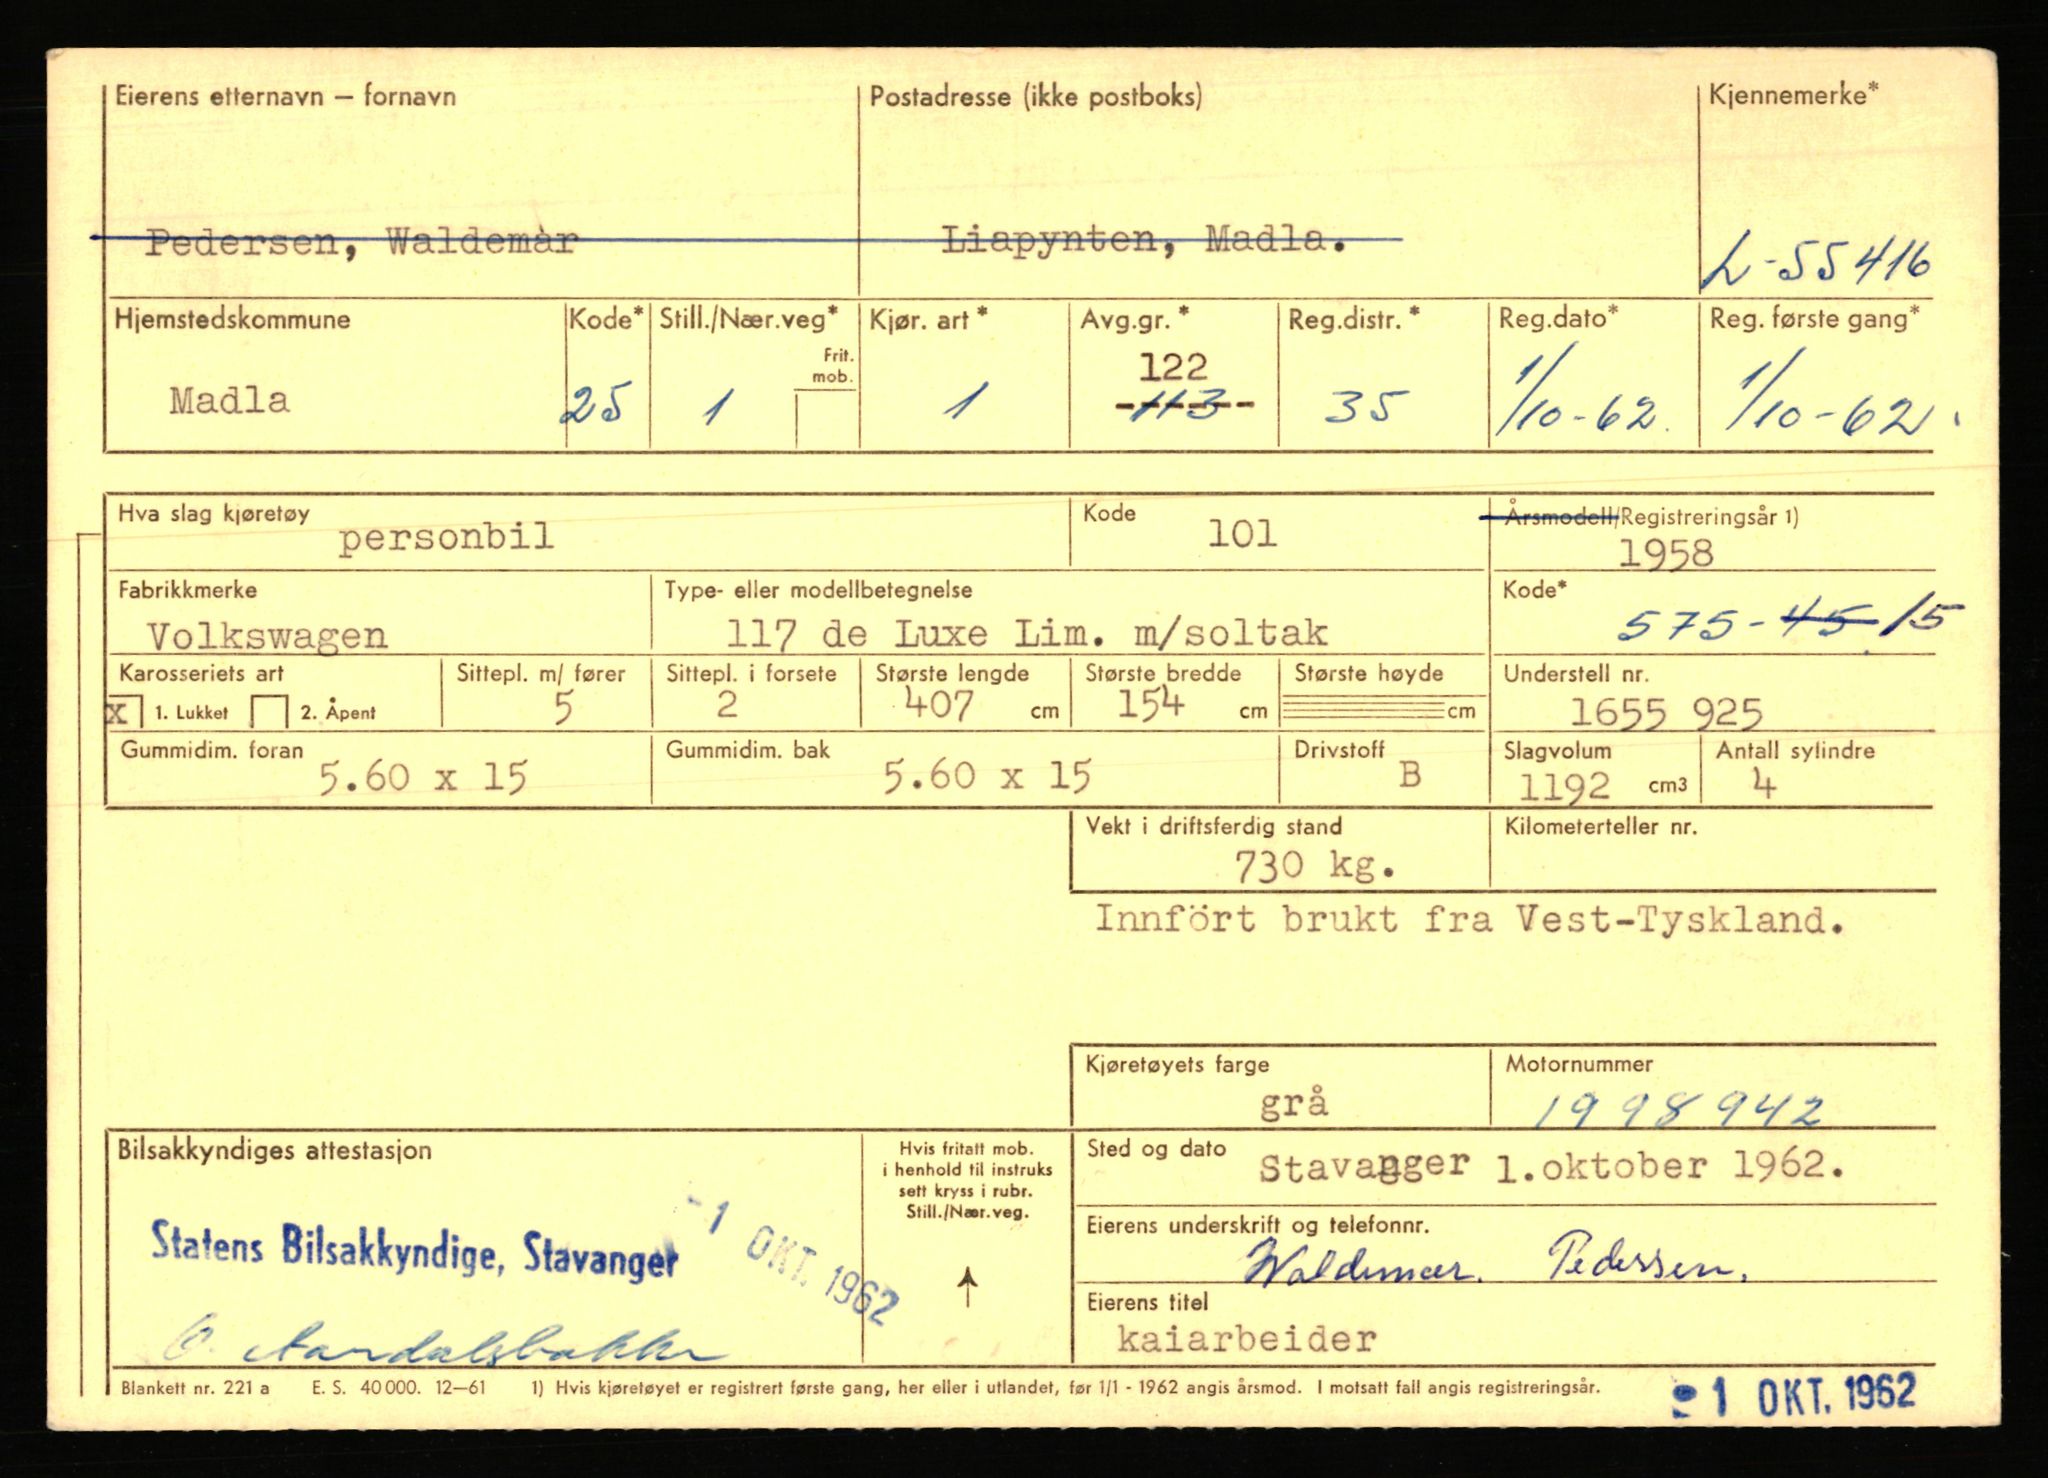Image resolution: width=2048 pixels, height=1478 pixels.
Task: Click the 'Blankett nr. 221 a' footer text
Action: [x=195, y=1388]
